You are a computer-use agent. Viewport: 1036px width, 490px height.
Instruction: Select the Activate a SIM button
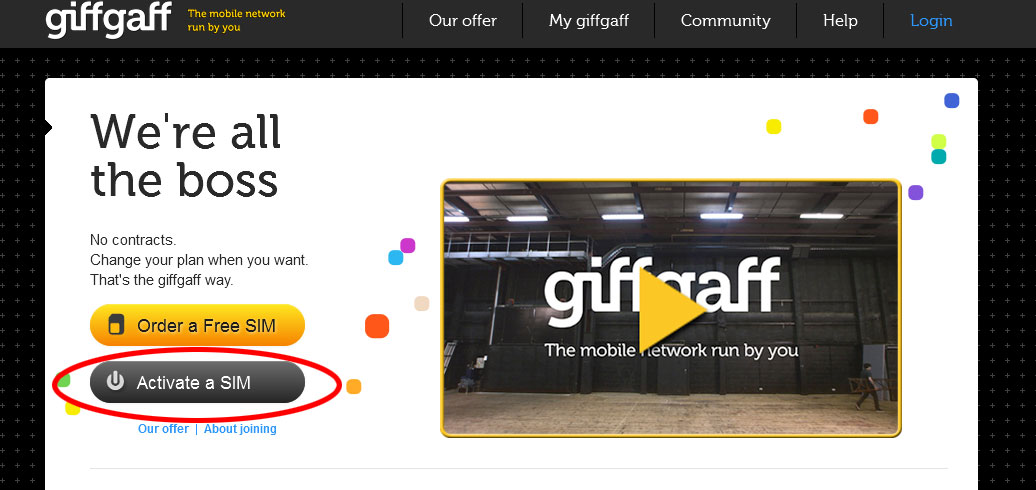(x=197, y=382)
